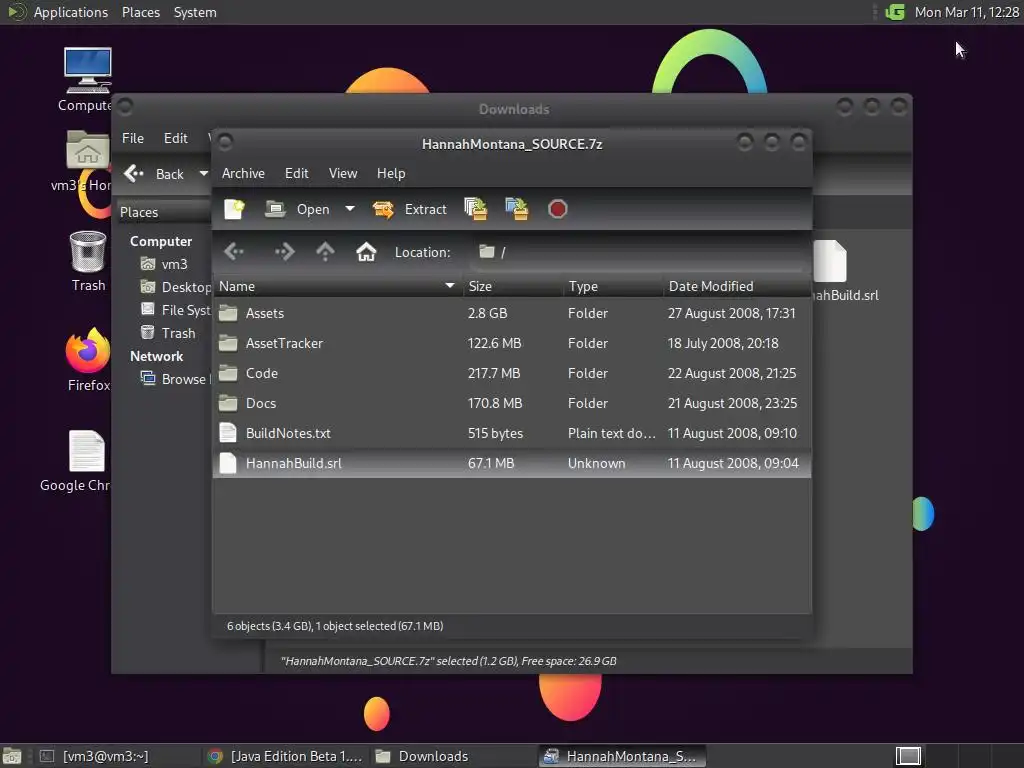Click the add files to archive icon
Viewport: 1024px width, 768px height.
(475, 209)
